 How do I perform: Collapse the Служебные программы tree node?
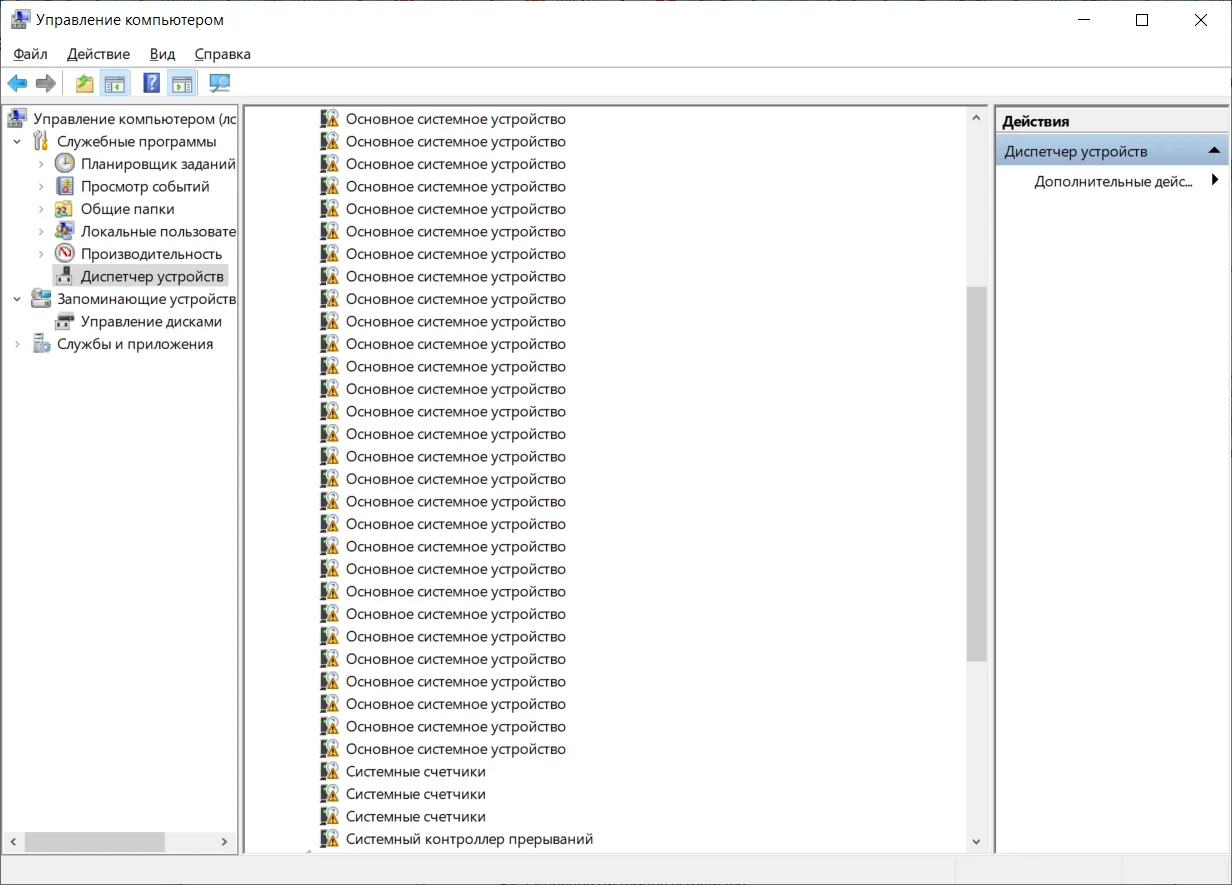point(17,142)
